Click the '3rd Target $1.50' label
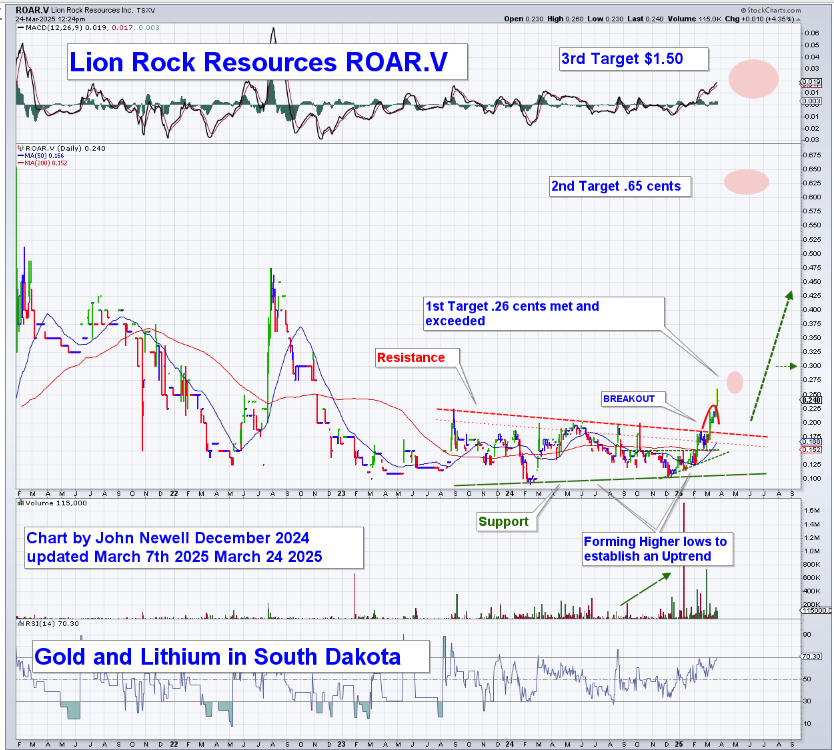Image resolution: width=834 pixels, height=750 pixels. 634,59
